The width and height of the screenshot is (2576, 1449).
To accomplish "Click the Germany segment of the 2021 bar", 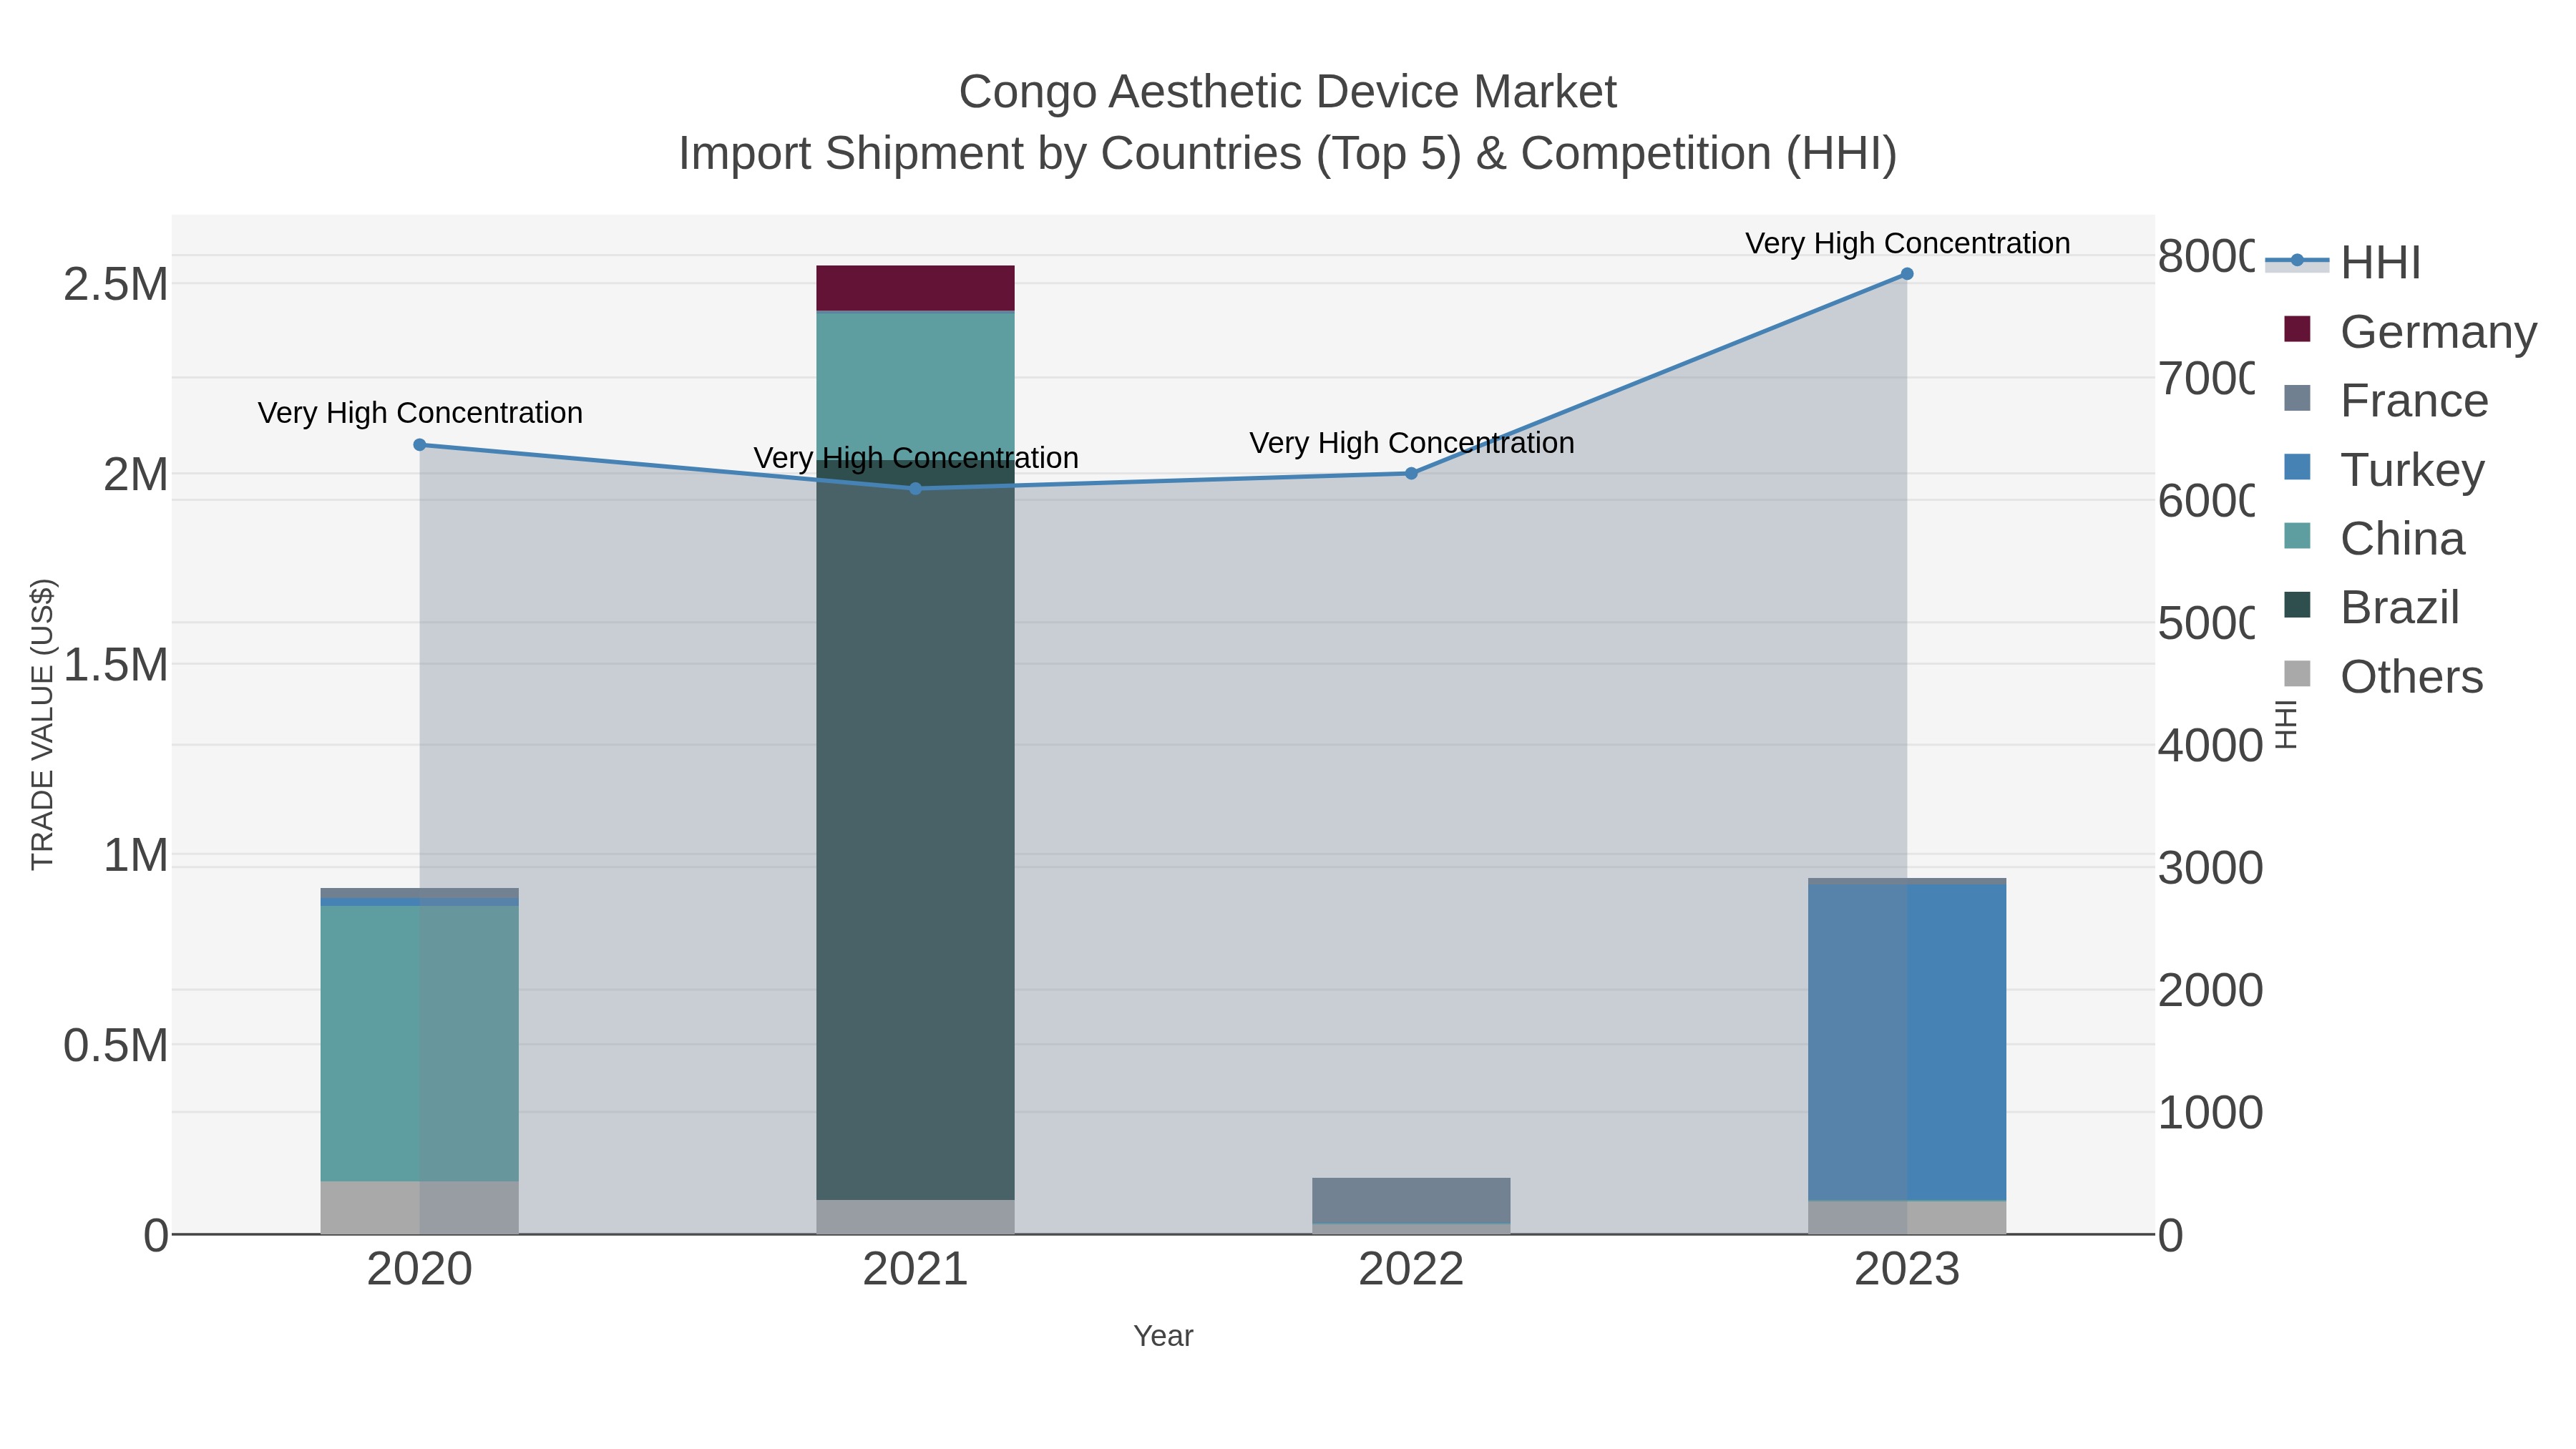I will [x=915, y=288].
